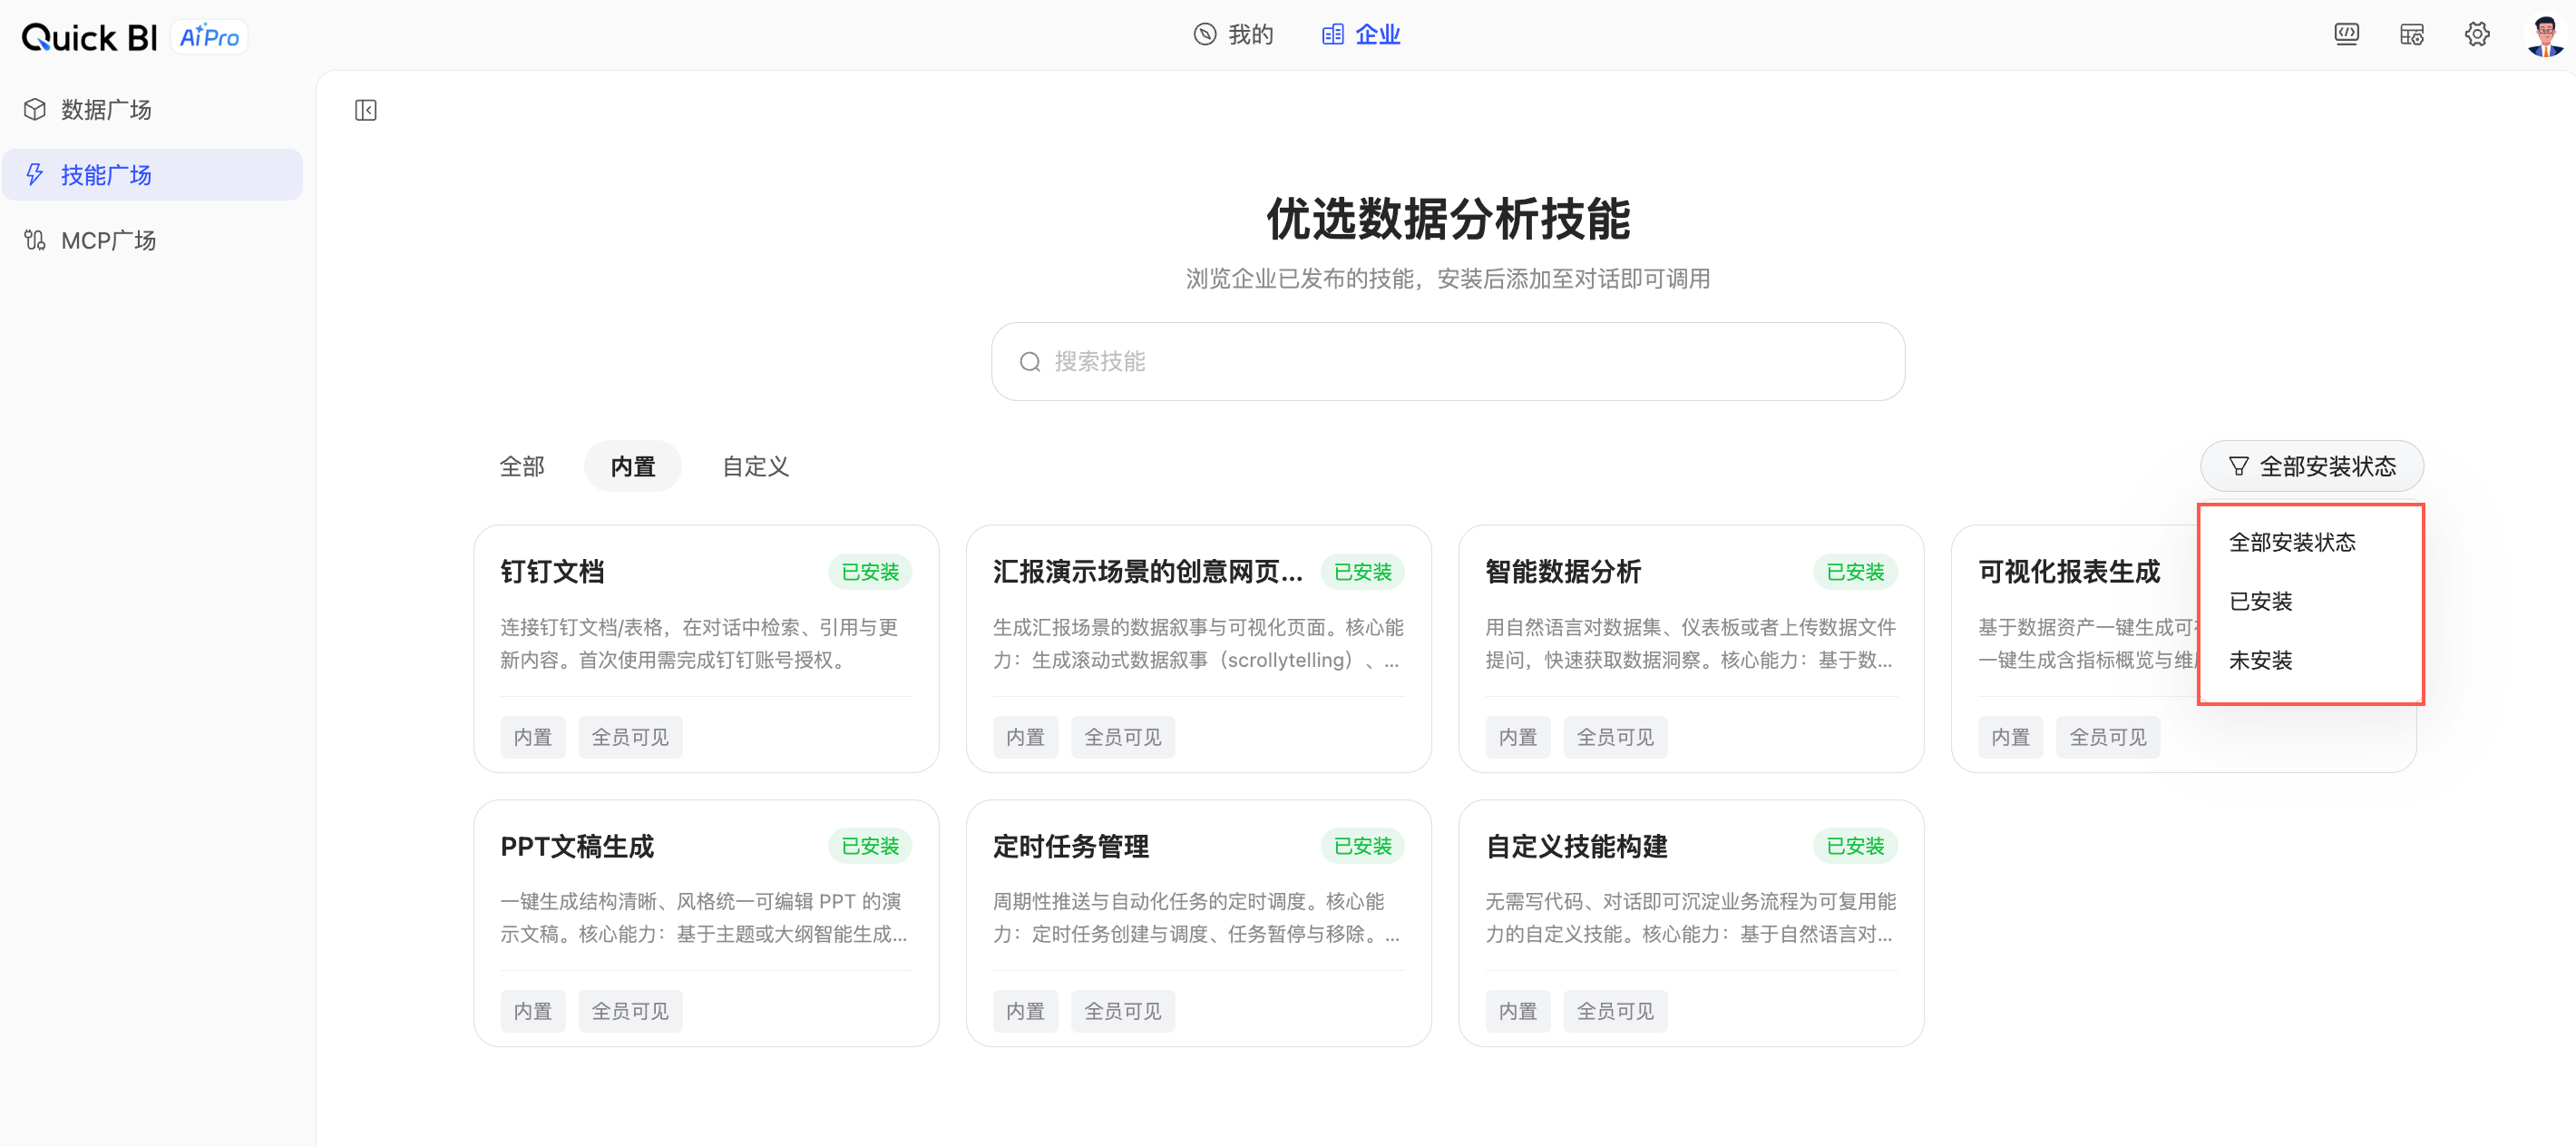This screenshot has height=1147, width=2576.
Task: Choose 未安装 in the filter dropdown list
Action: pyautogui.click(x=2260, y=660)
